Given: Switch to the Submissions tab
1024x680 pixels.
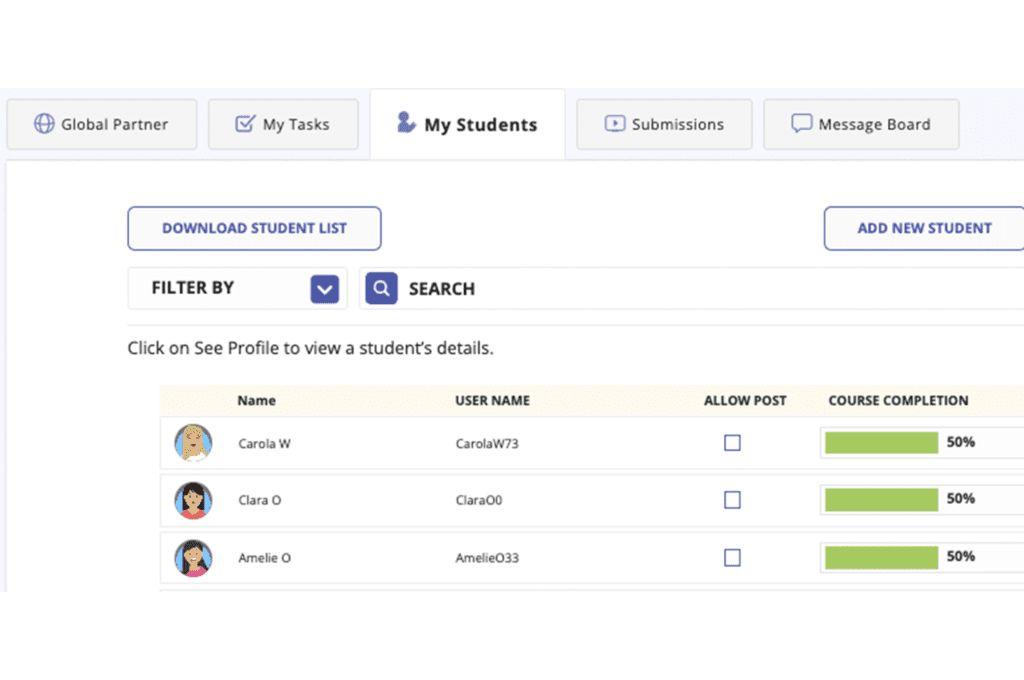Looking at the screenshot, I should click(x=664, y=124).
